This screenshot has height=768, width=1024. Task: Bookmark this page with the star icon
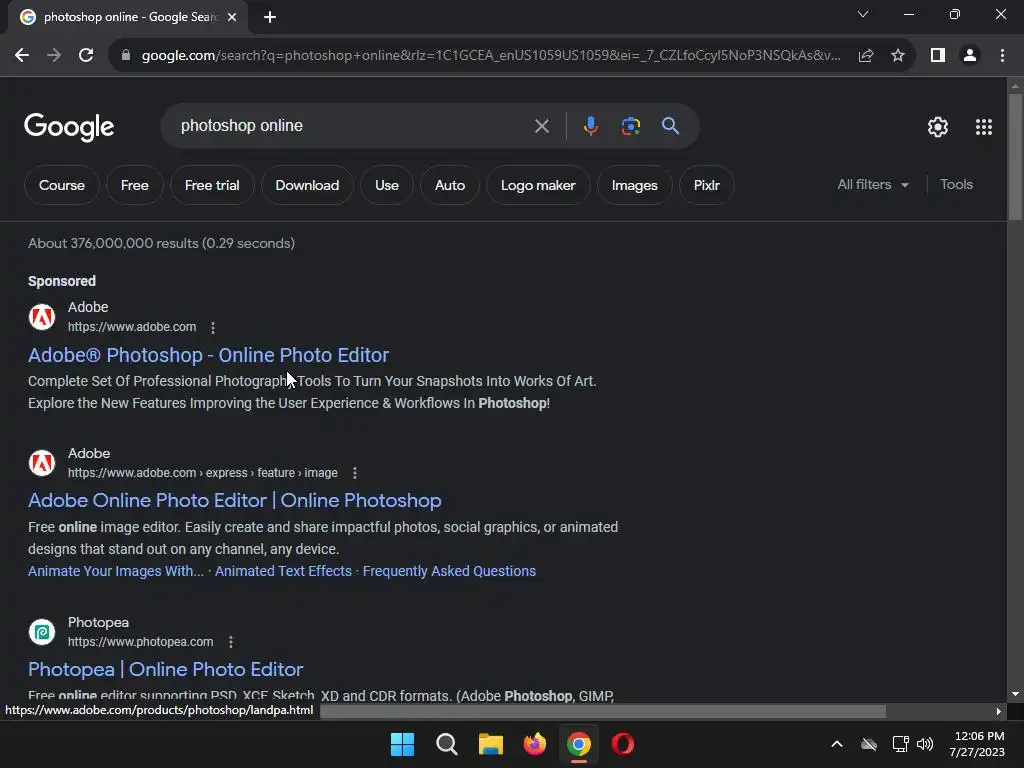pyautogui.click(x=898, y=56)
